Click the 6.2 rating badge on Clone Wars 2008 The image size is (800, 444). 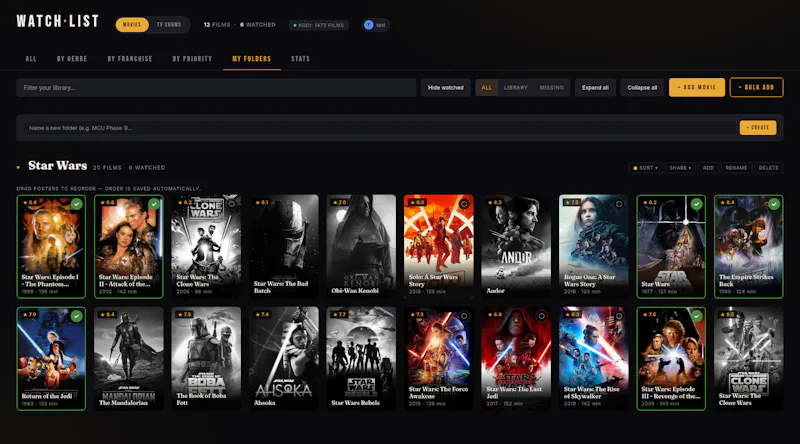[185, 203]
